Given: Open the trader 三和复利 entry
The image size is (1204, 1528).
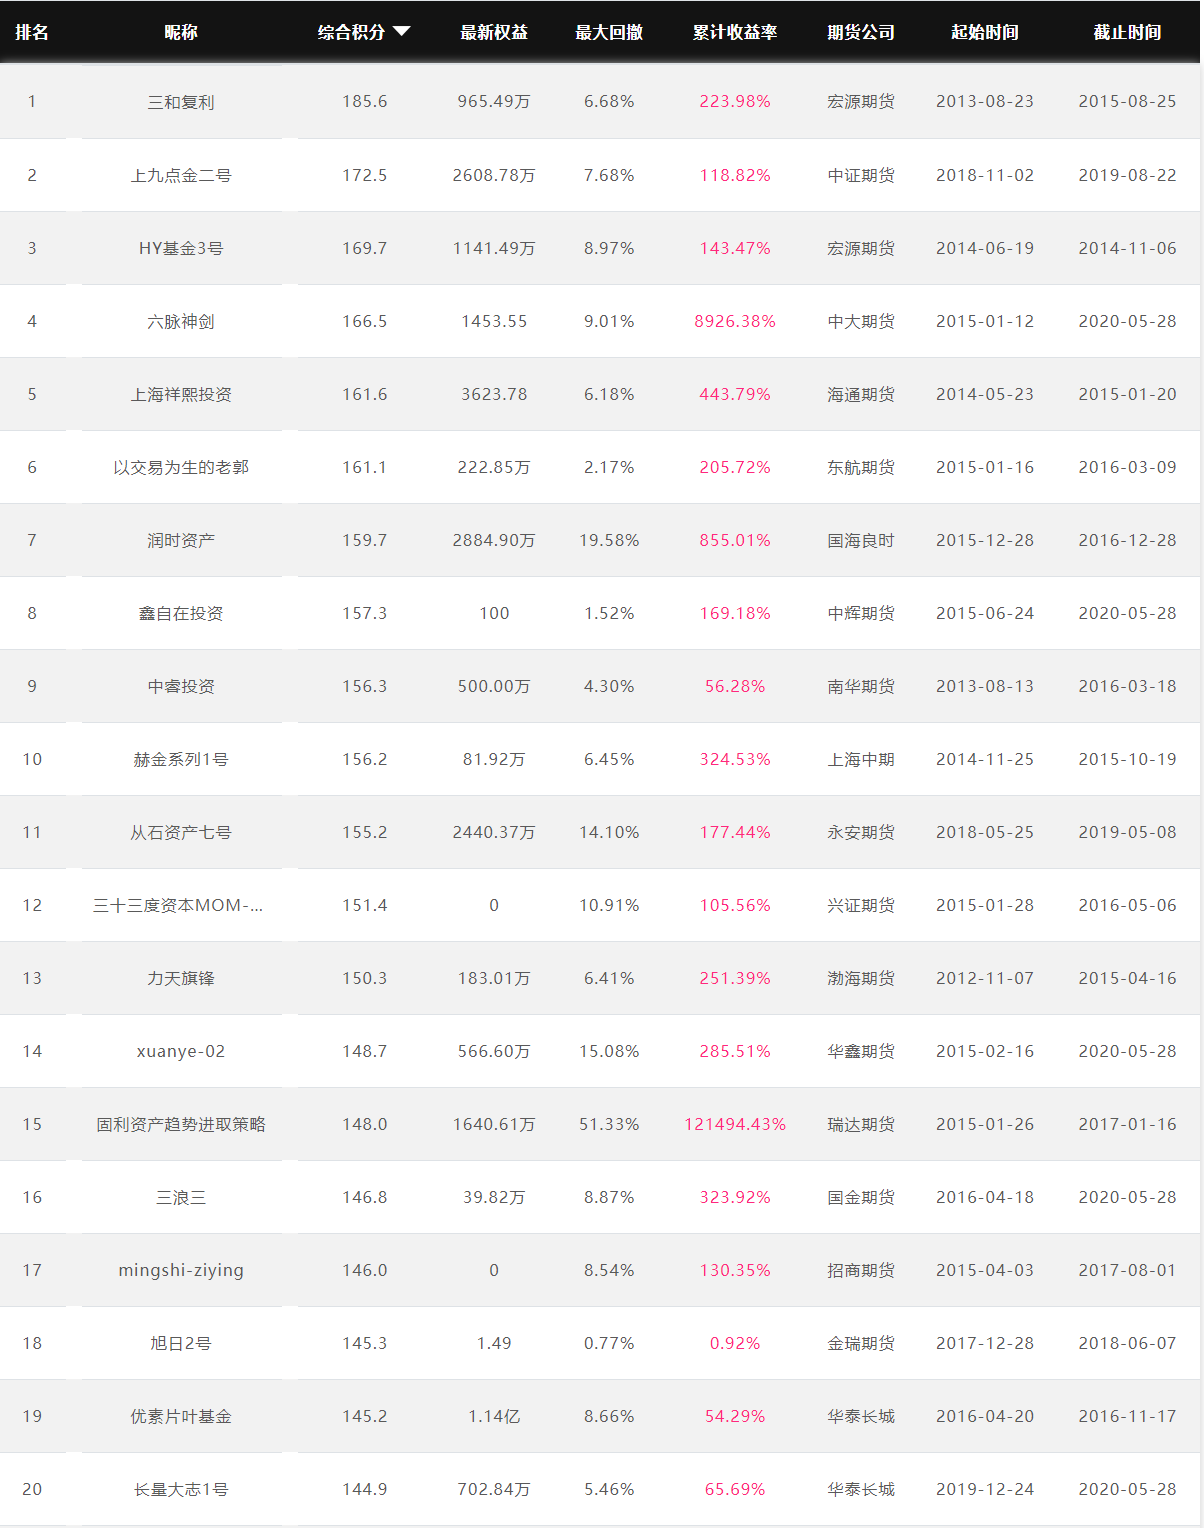Looking at the screenshot, I should (x=181, y=102).
